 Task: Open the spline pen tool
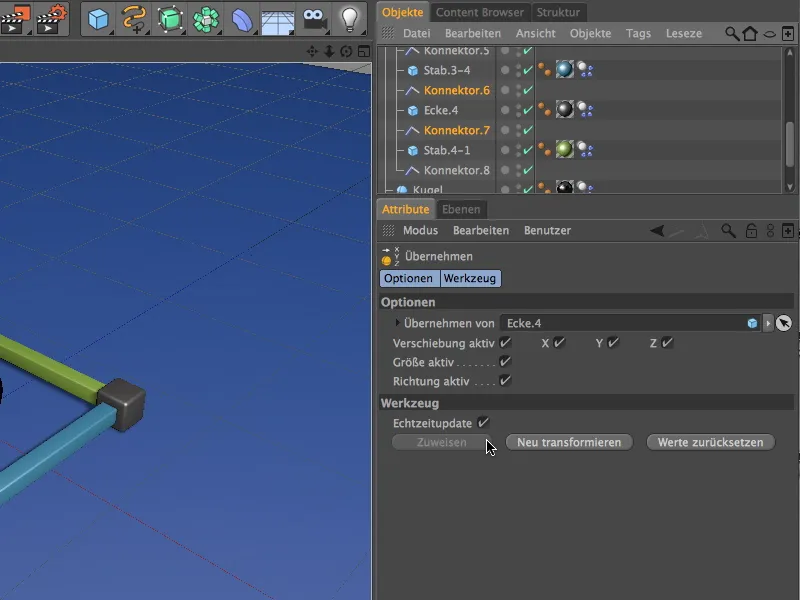[x=134, y=18]
